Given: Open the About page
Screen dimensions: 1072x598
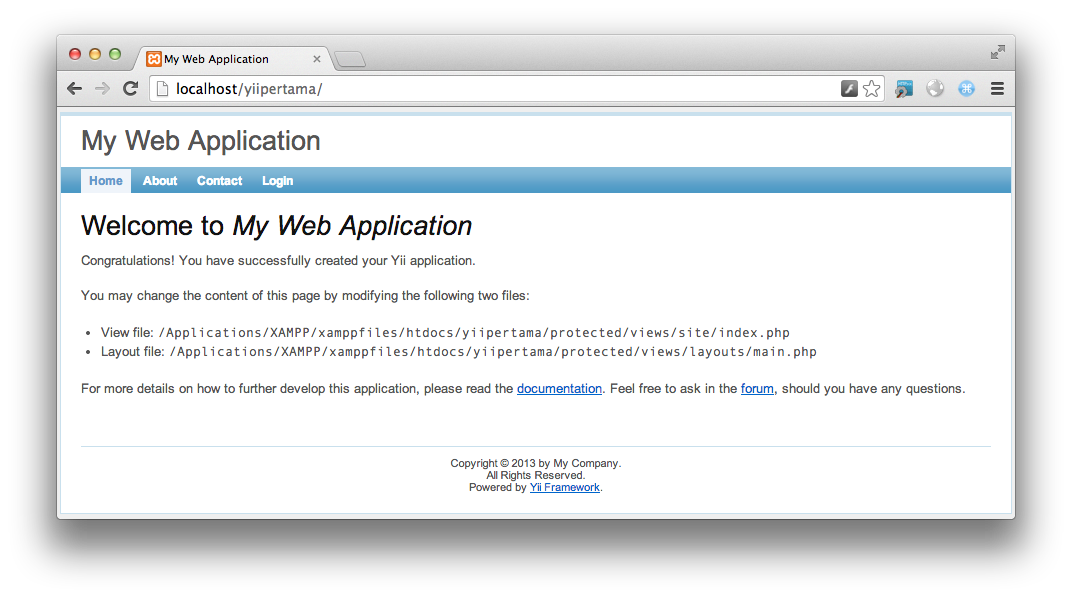Looking at the screenshot, I should [x=159, y=181].
